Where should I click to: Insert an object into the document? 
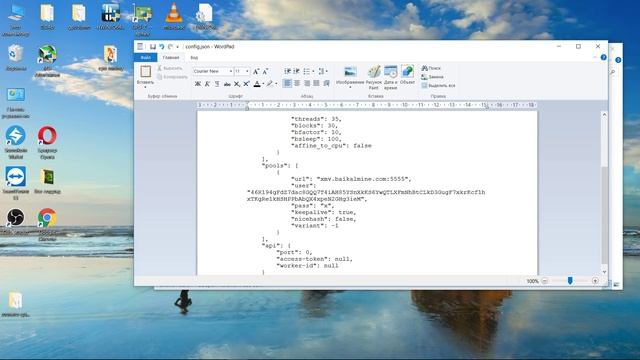(407, 75)
